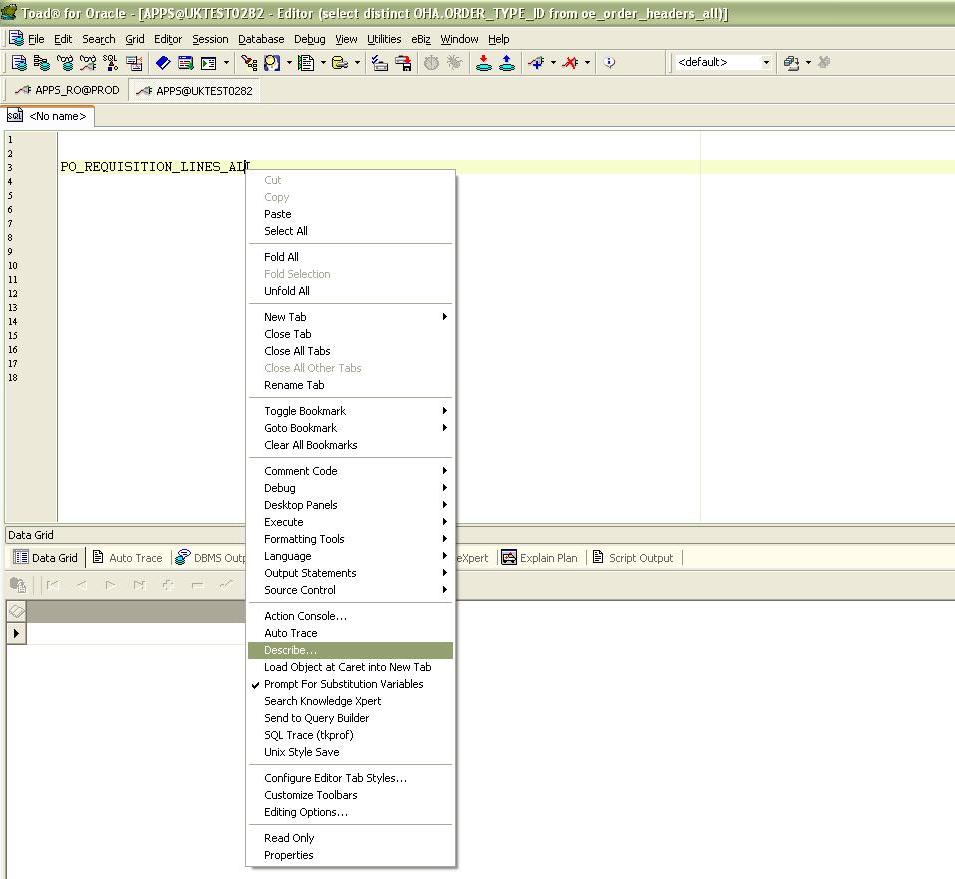Open the Database menu

click(261, 39)
